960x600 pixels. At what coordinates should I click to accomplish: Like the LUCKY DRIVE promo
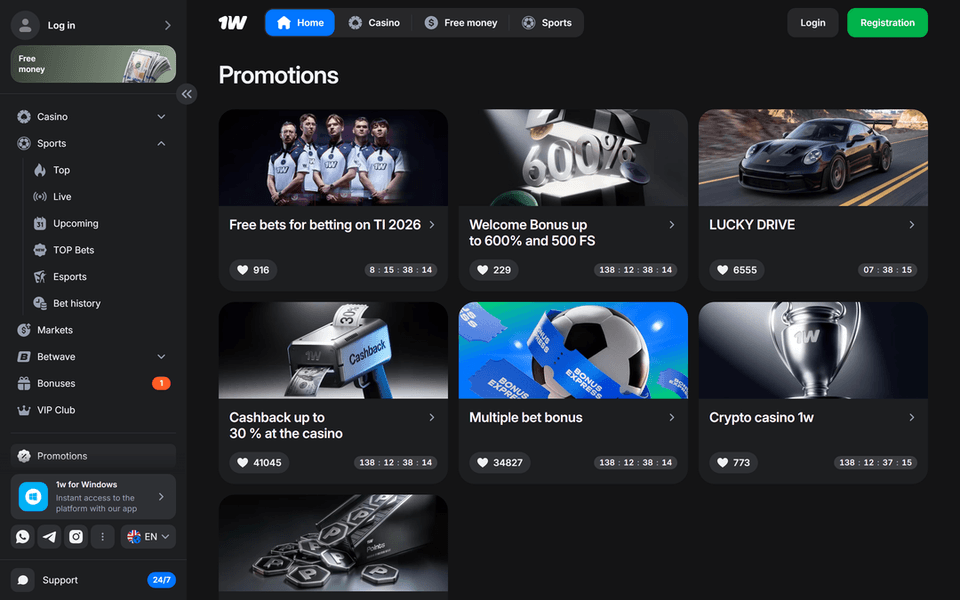click(737, 270)
